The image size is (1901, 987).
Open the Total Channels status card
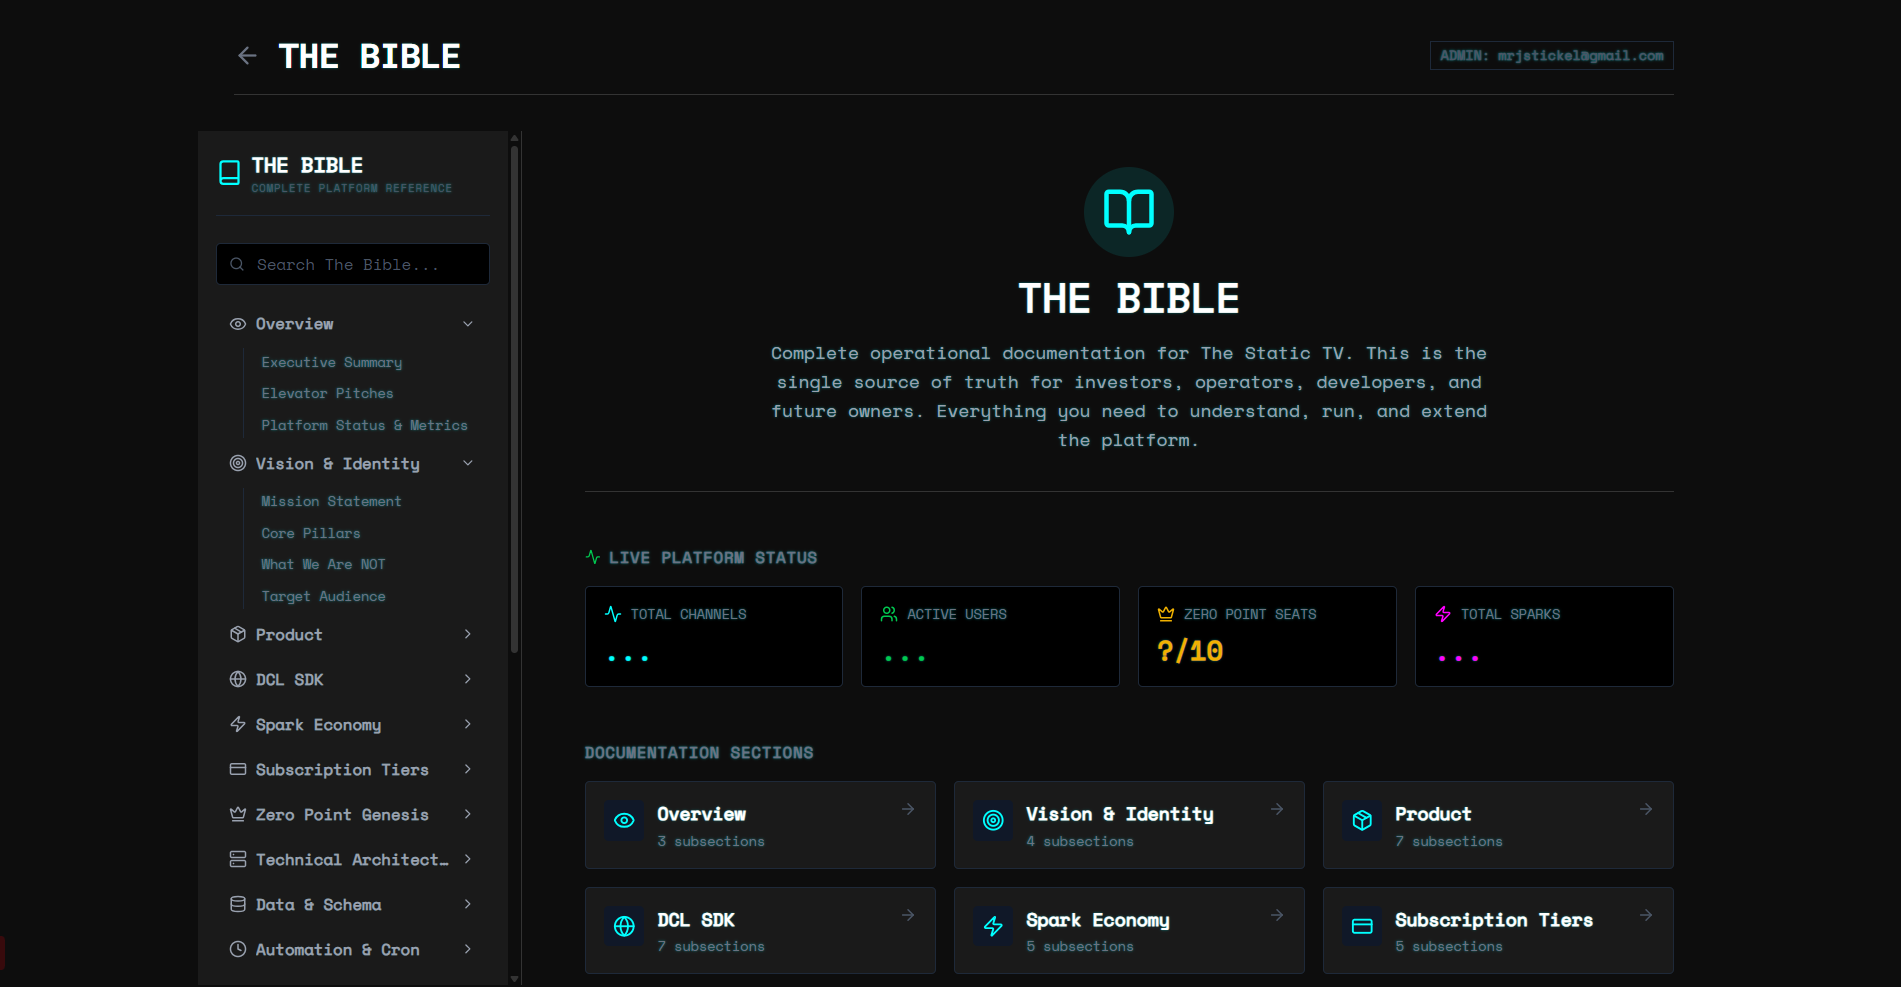(x=713, y=636)
